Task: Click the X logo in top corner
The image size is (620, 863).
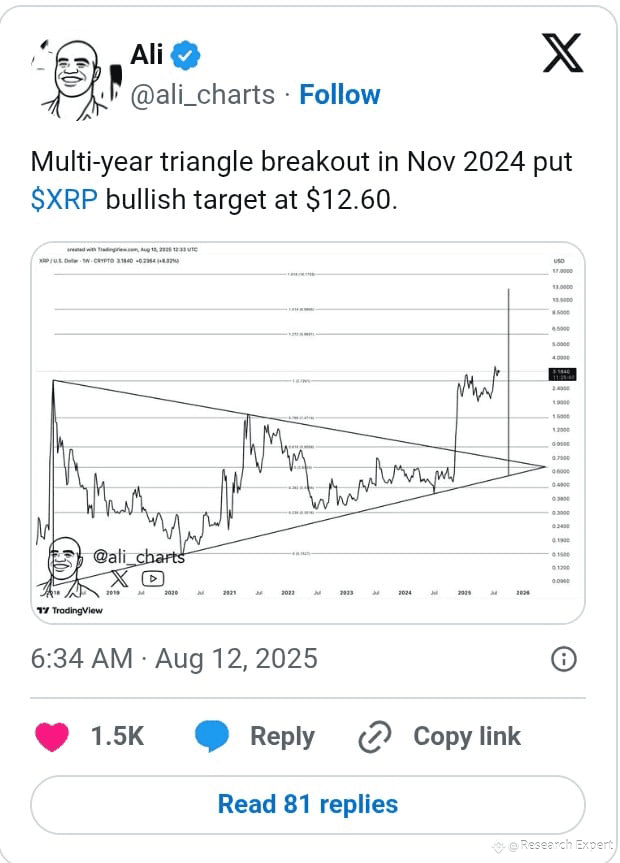Action: (x=563, y=53)
